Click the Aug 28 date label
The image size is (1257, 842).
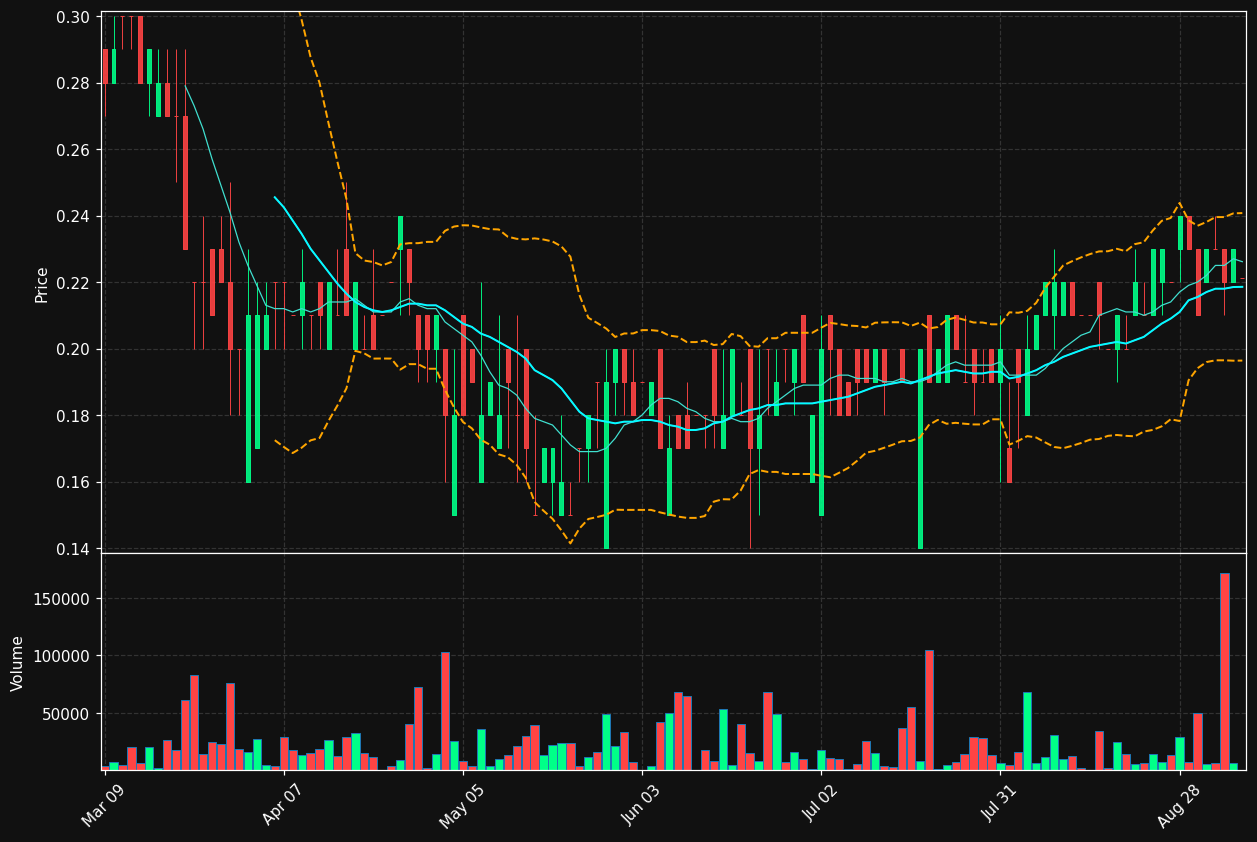click(1177, 807)
